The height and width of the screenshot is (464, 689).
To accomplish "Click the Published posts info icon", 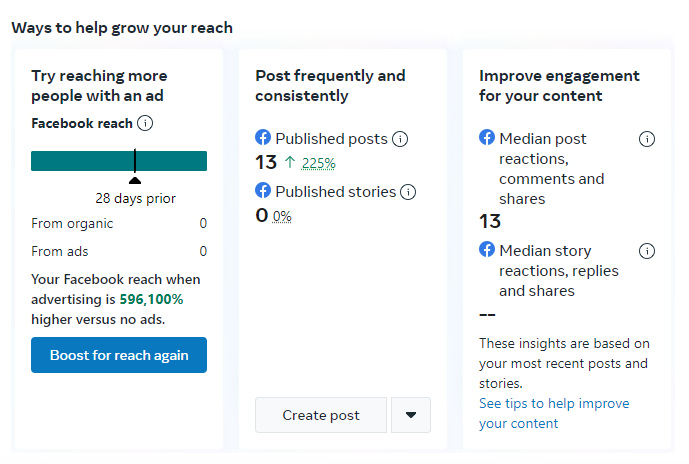I will click(x=400, y=139).
